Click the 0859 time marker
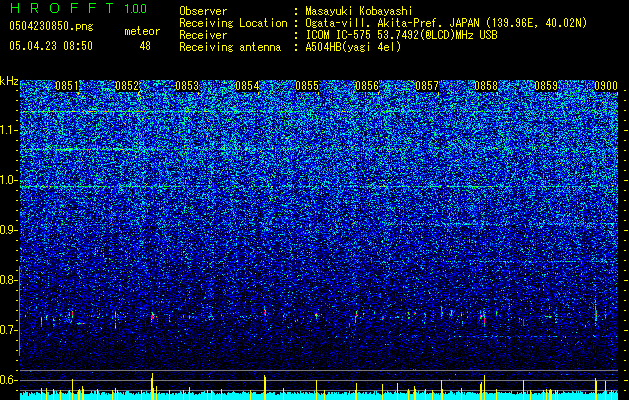 (x=546, y=86)
